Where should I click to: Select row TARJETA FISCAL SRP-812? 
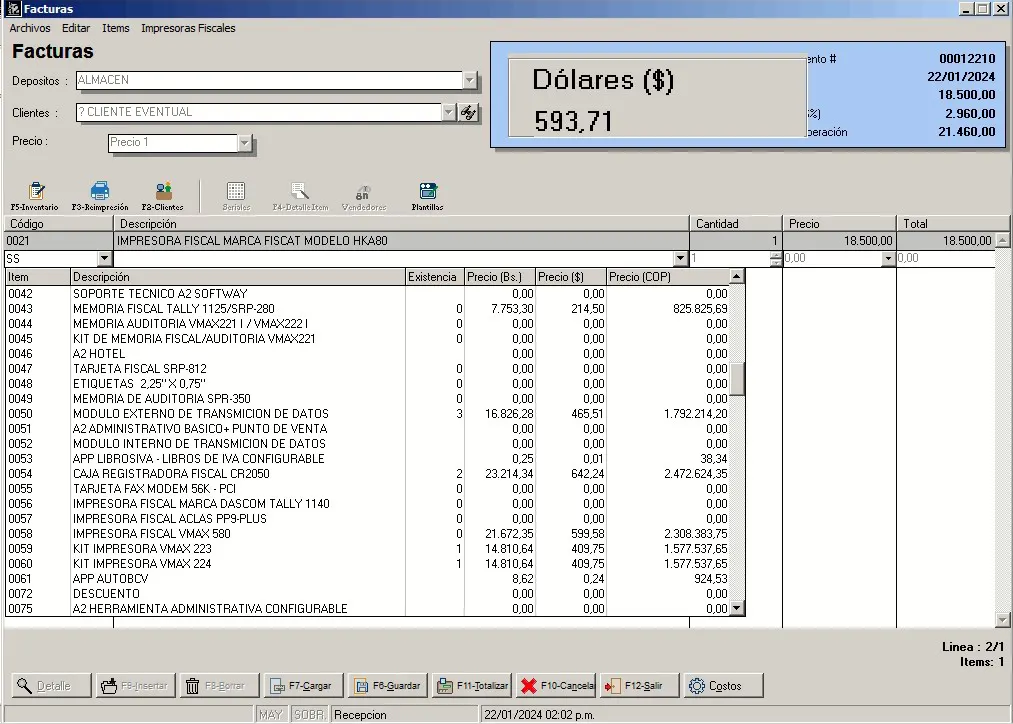(x=368, y=369)
